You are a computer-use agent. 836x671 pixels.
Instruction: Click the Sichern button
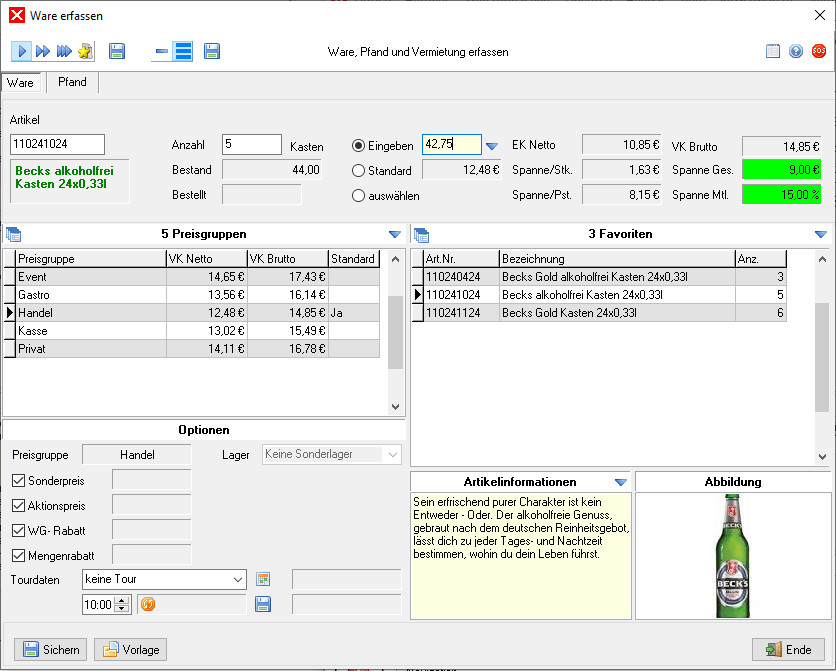coord(50,649)
